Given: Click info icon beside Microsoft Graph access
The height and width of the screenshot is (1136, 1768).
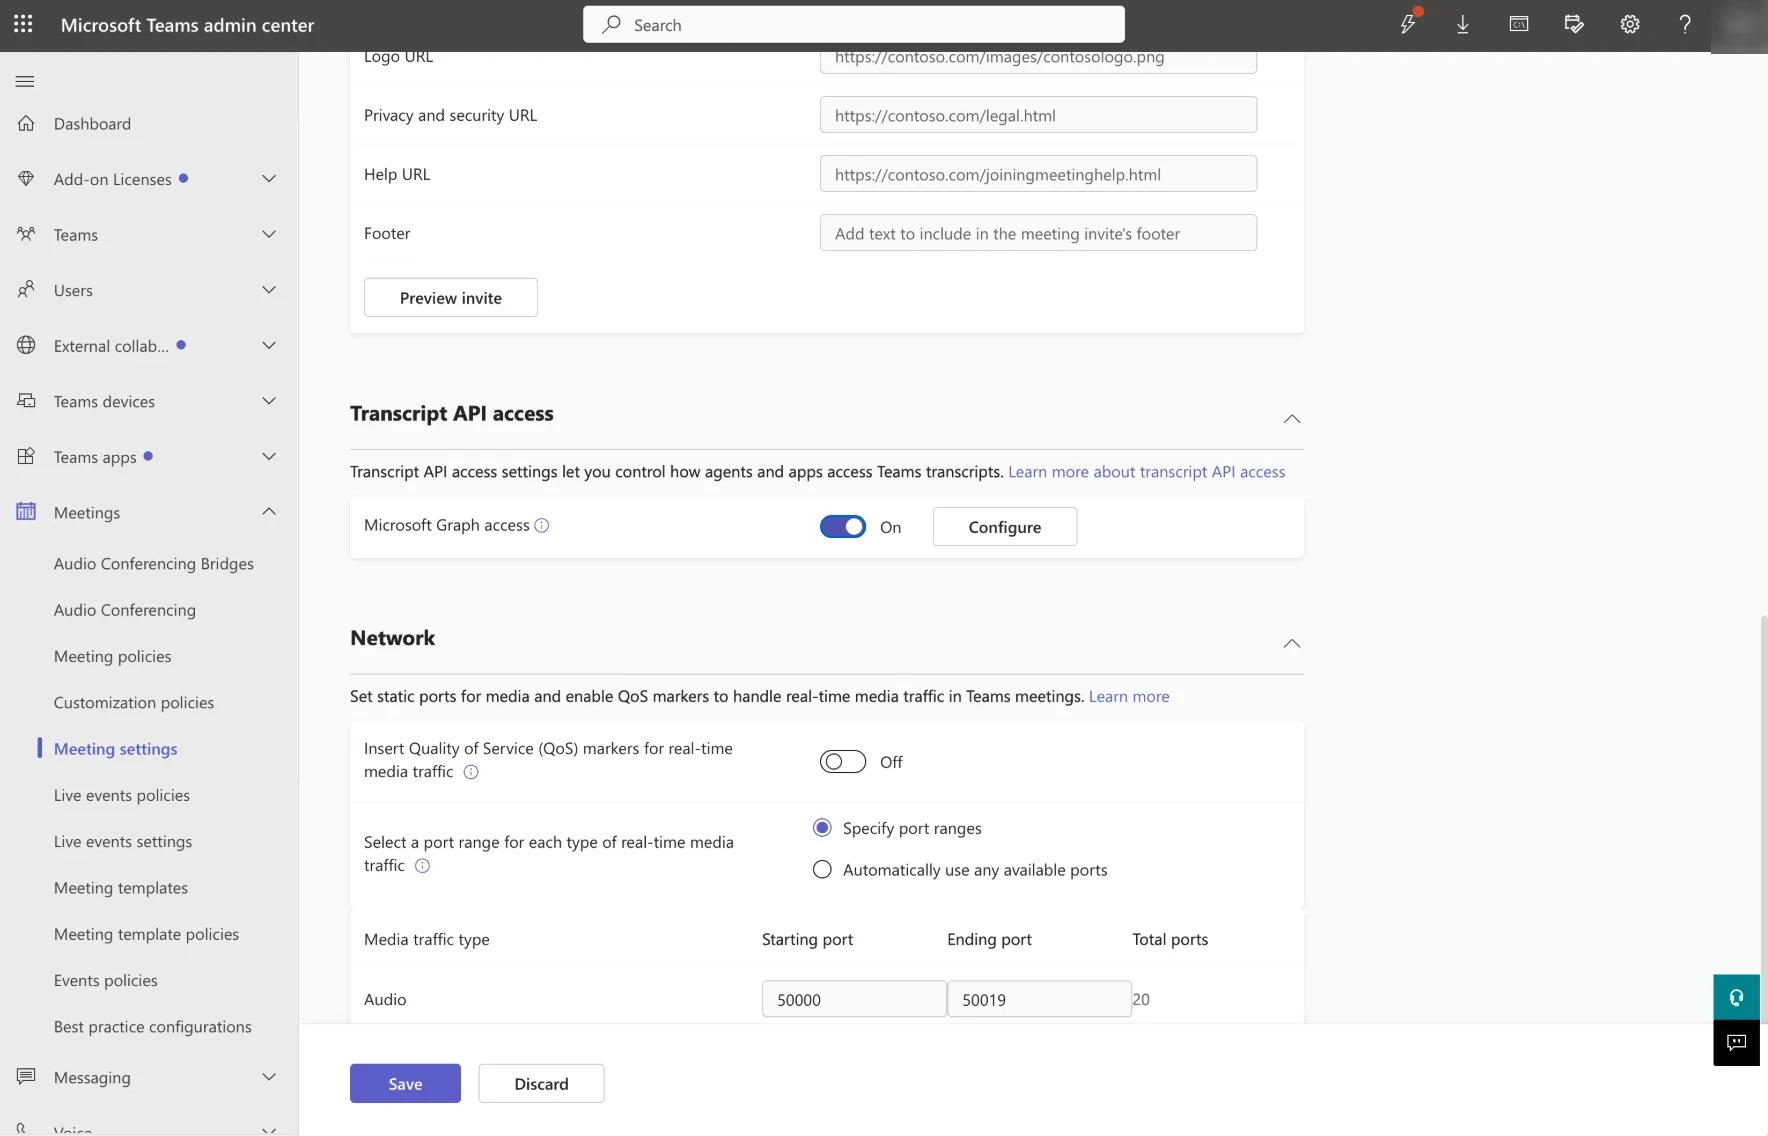Looking at the screenshot, I should tap(542, 525).
